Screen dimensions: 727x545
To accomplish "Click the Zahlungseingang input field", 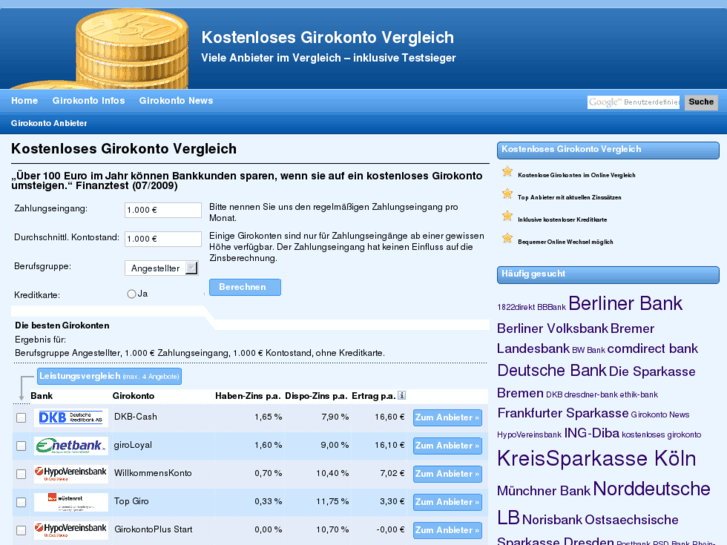I will (163, 210).
